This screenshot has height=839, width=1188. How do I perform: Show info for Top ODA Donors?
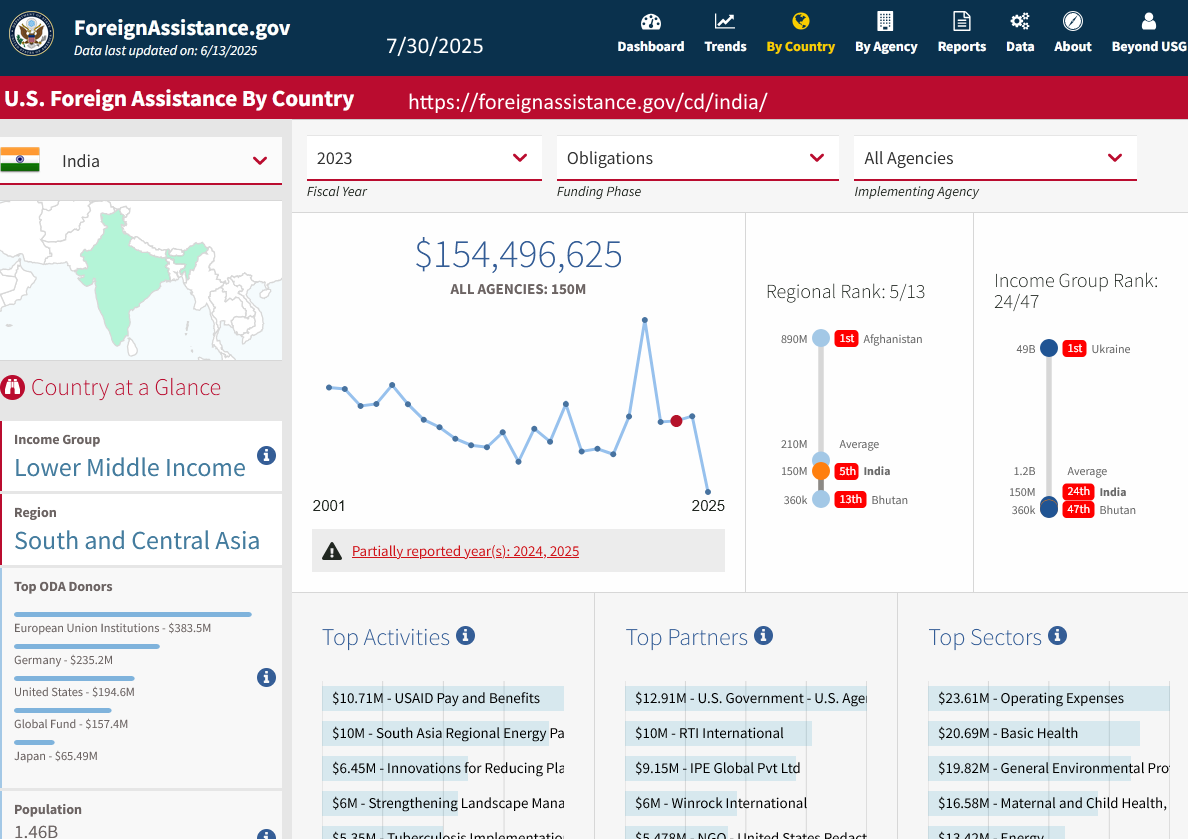(266, 678)
